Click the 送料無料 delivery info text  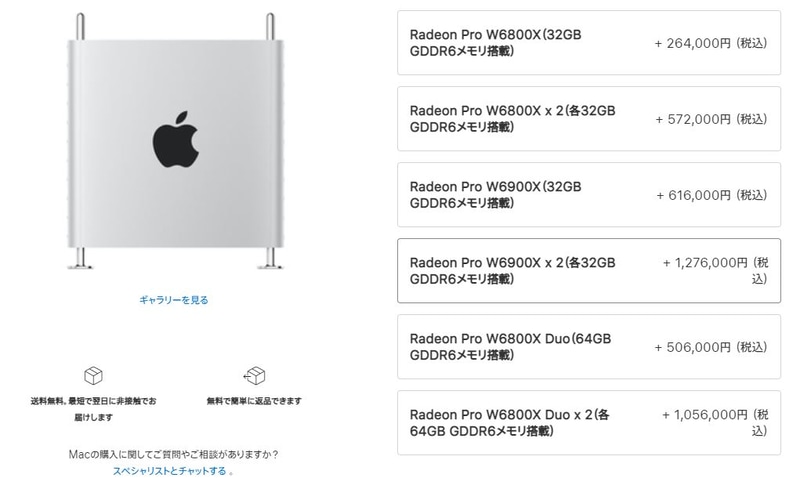click(93, 409)
